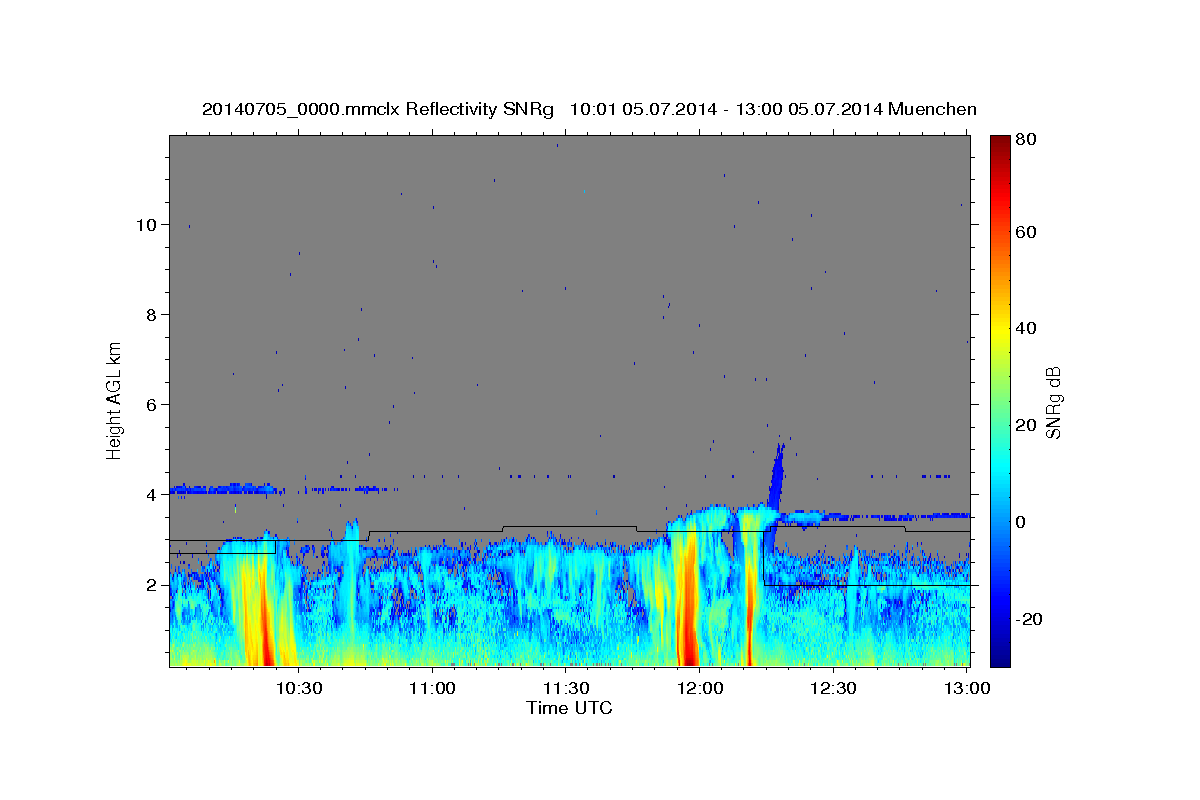Click the 13:00 time tick label

tap(966, 688)
